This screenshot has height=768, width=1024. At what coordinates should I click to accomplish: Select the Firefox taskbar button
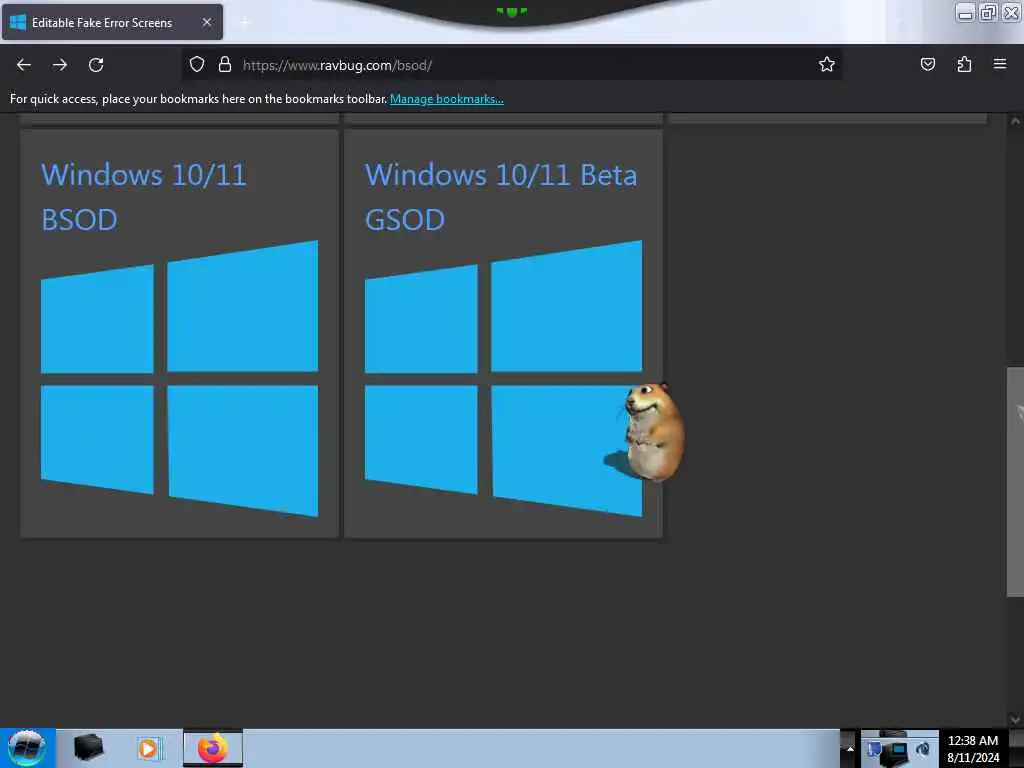213,748
